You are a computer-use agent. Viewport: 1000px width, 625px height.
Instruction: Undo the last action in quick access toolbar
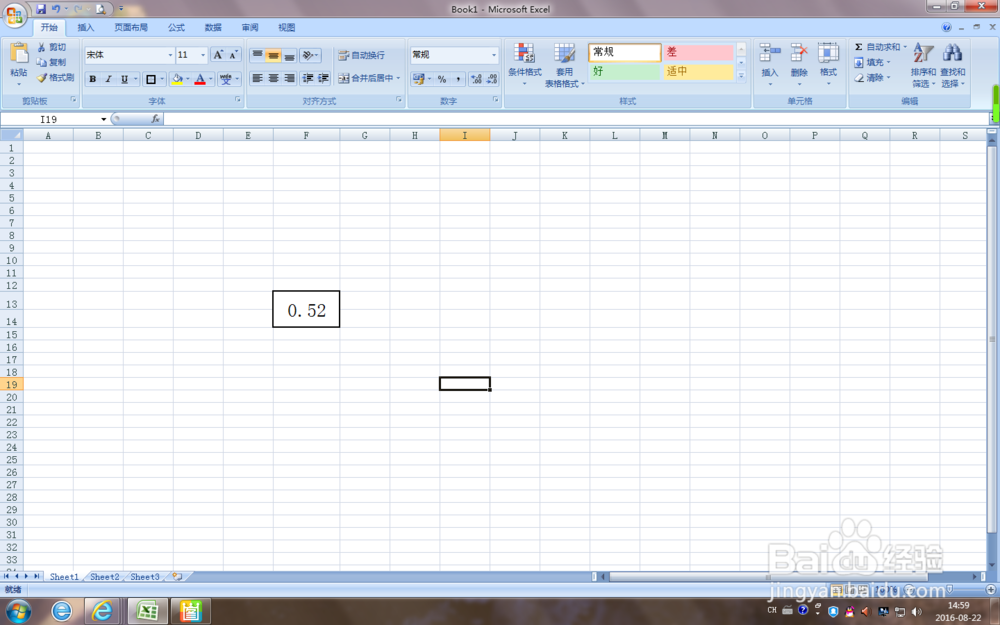(x=56, y=9)
